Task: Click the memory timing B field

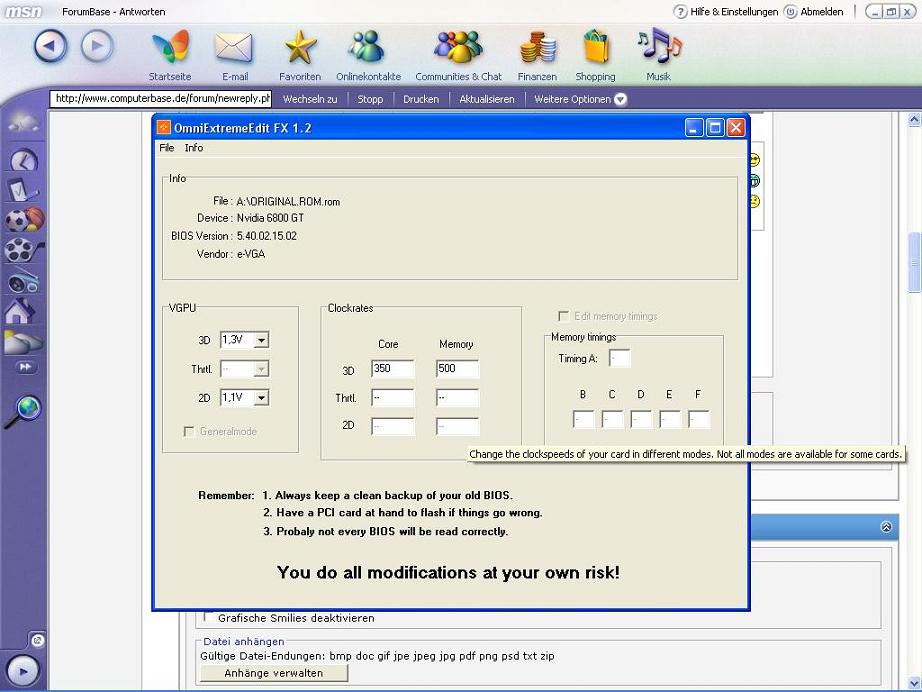Action: (583, 419)
